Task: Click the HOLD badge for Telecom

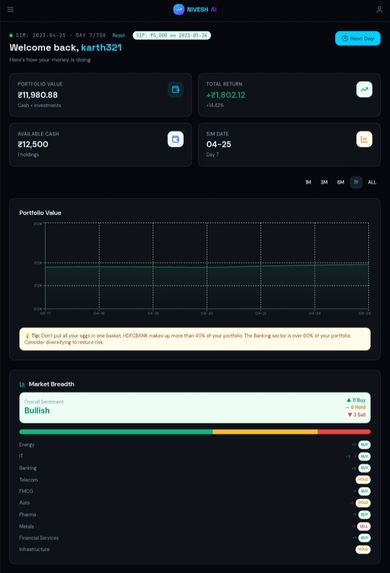Action: coord(363,479)
